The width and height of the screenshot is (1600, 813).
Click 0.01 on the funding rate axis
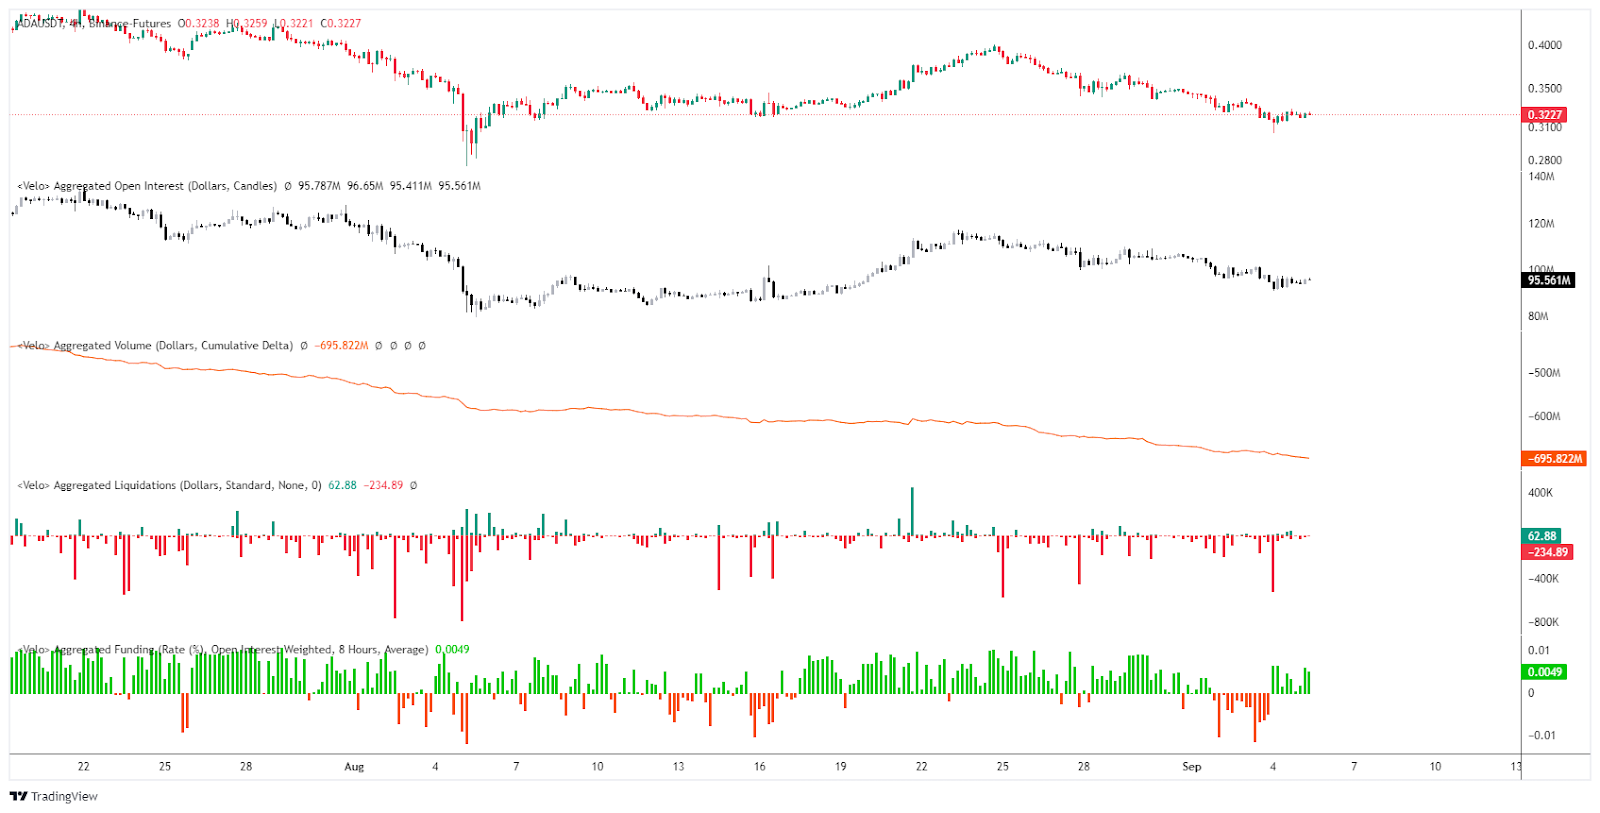[x=1538, y=650]
